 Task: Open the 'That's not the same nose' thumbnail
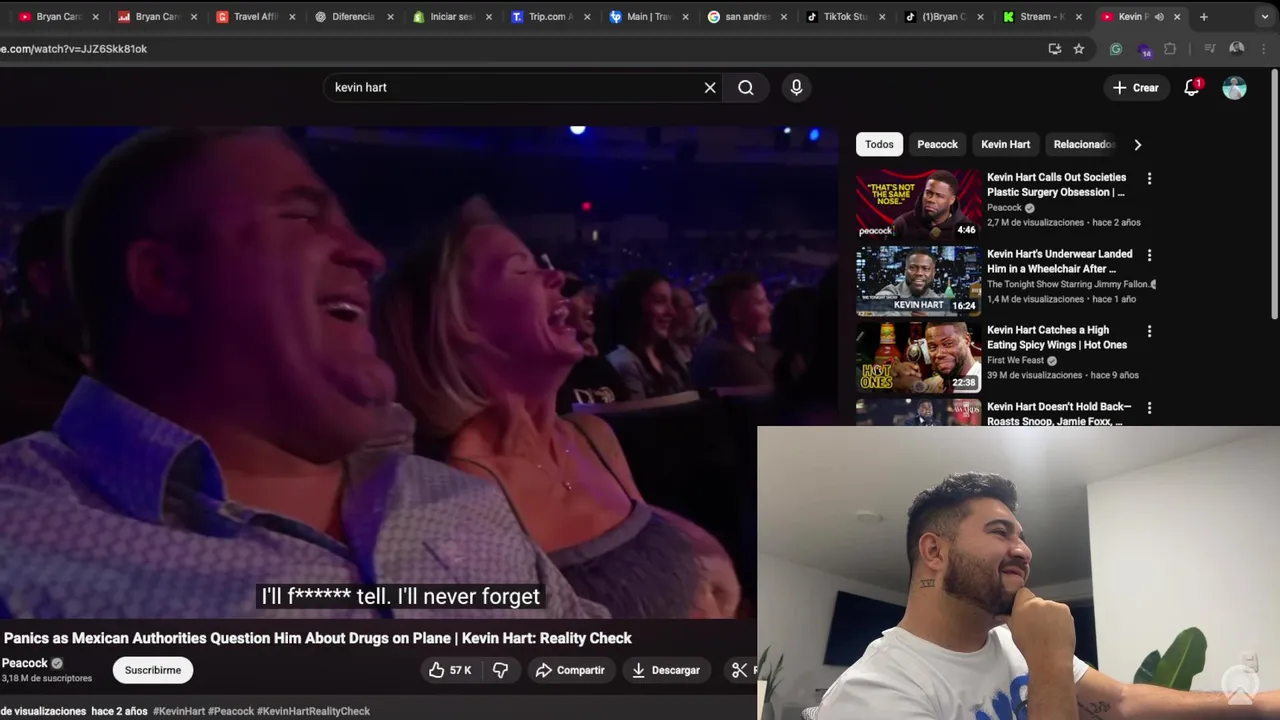[918, 204]
